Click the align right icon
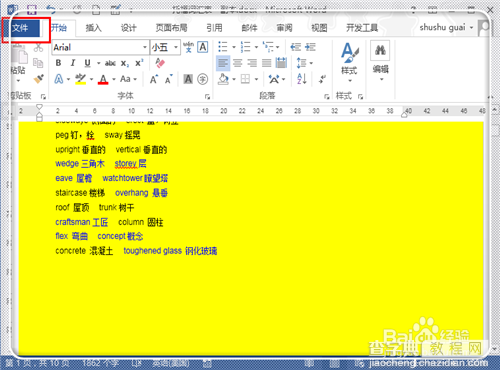The image size is (500, 370). [252, 63]
